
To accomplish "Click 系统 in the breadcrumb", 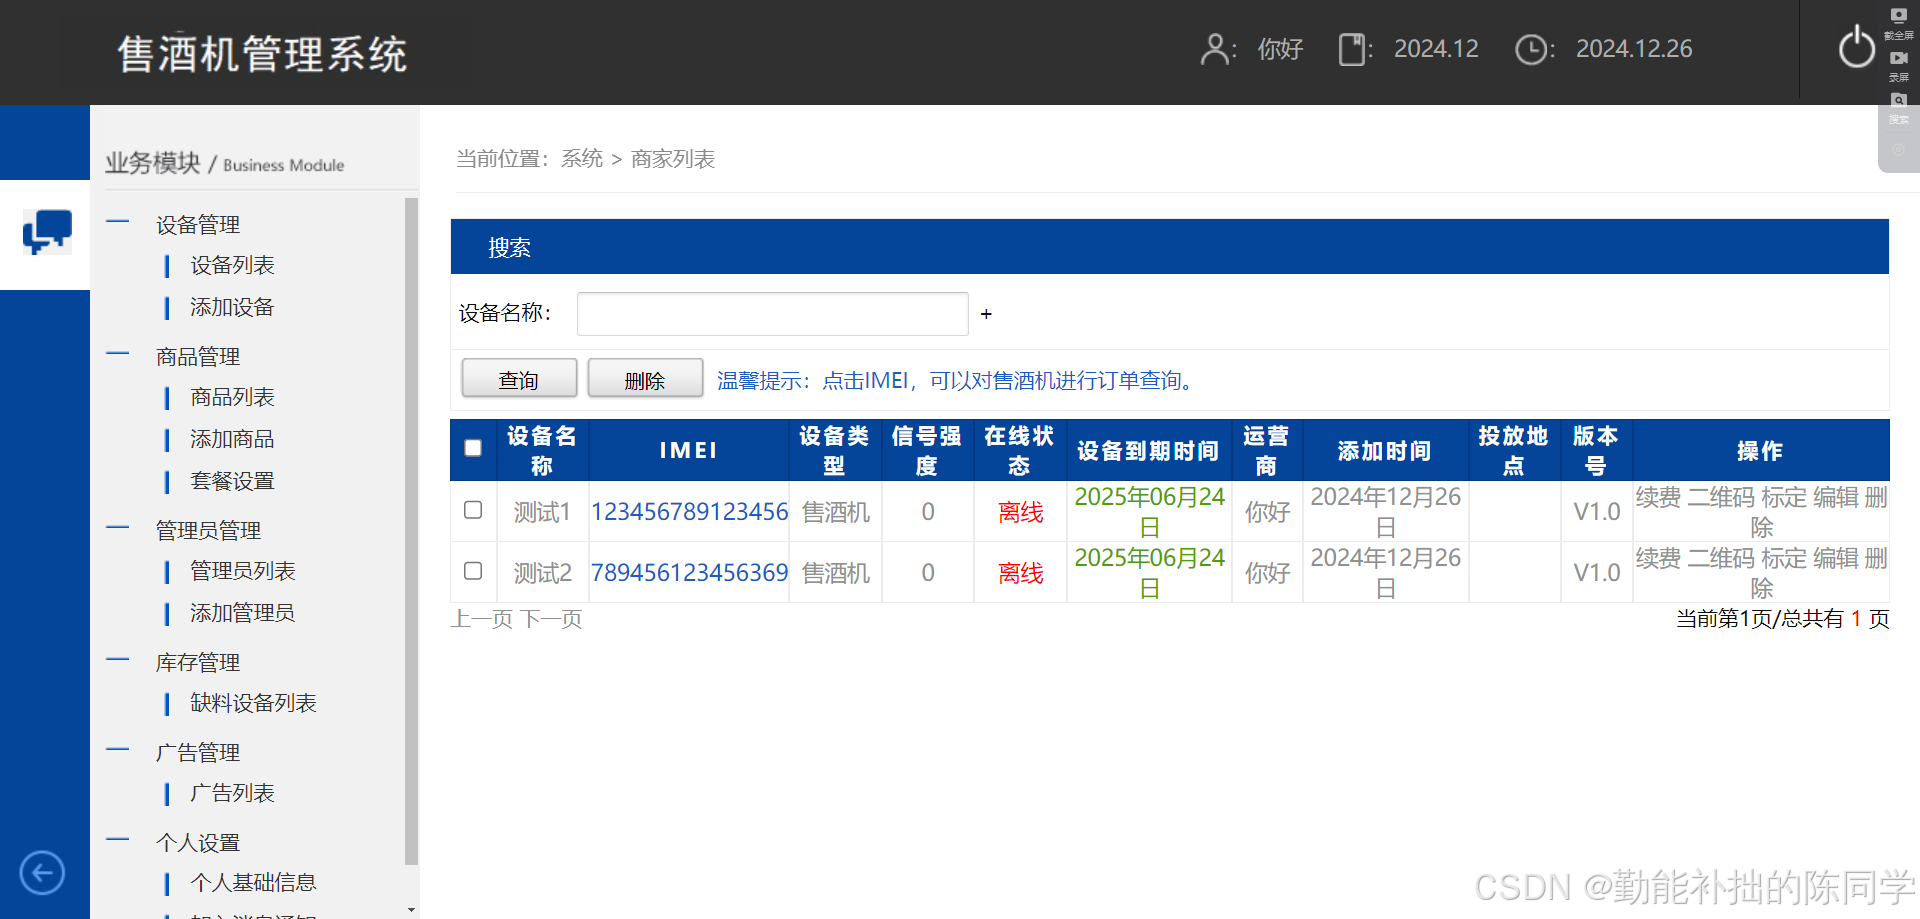I will click(x=582, y=159).
